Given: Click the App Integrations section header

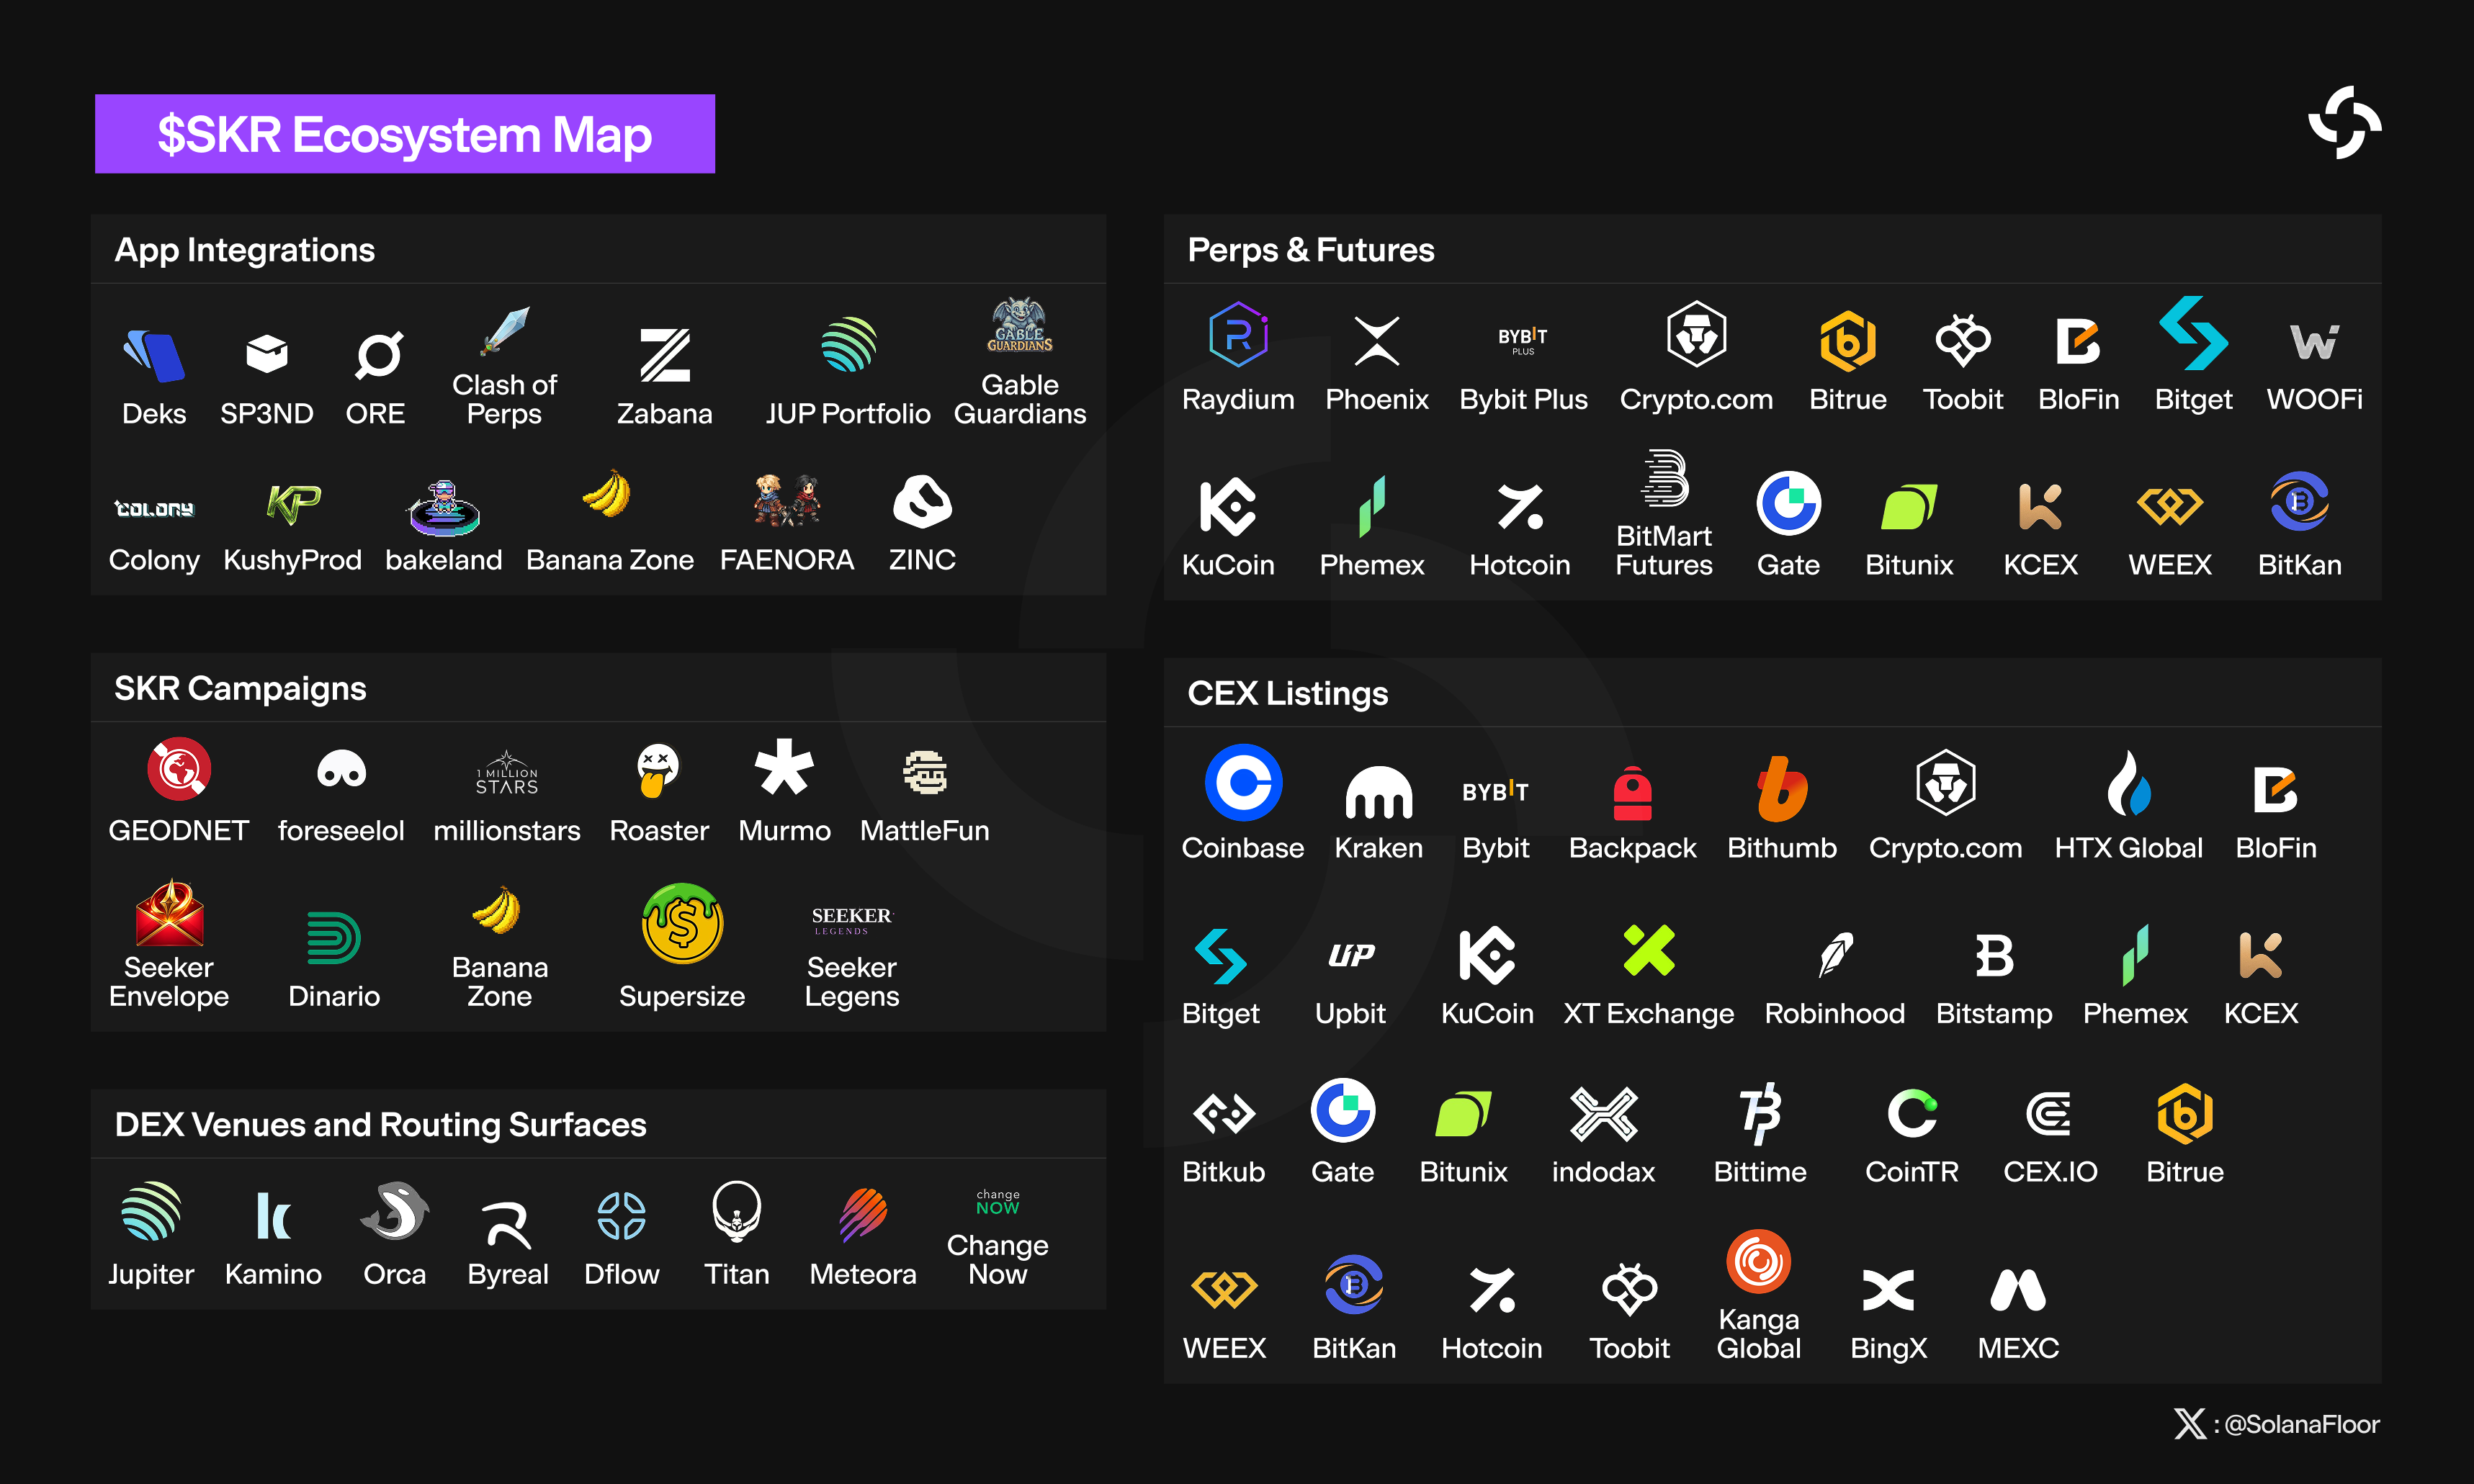Looking at the screenshot, I should 244,250.
